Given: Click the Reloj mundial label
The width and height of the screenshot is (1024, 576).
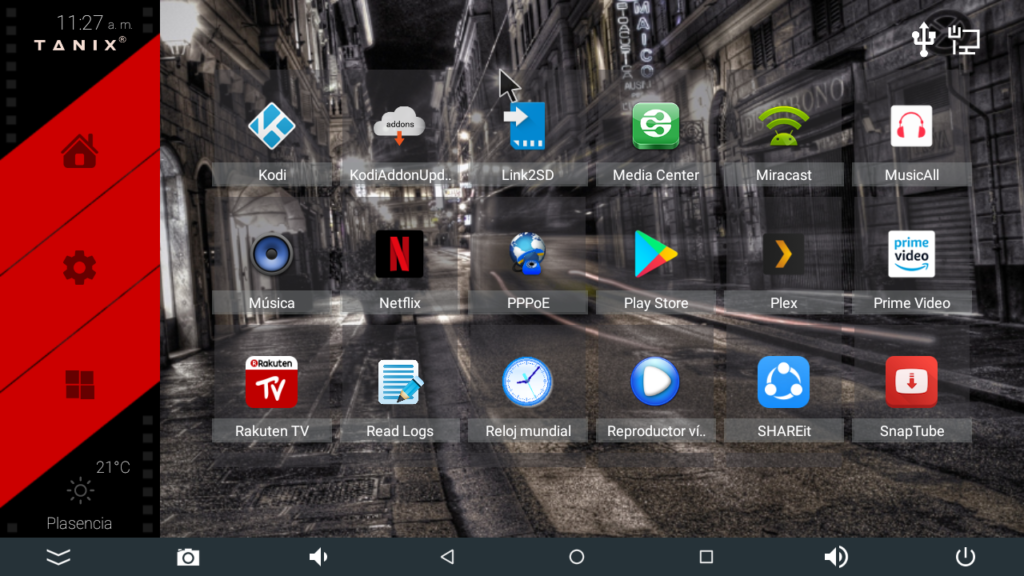Looking at the screenshot, I should click(528, 431).
